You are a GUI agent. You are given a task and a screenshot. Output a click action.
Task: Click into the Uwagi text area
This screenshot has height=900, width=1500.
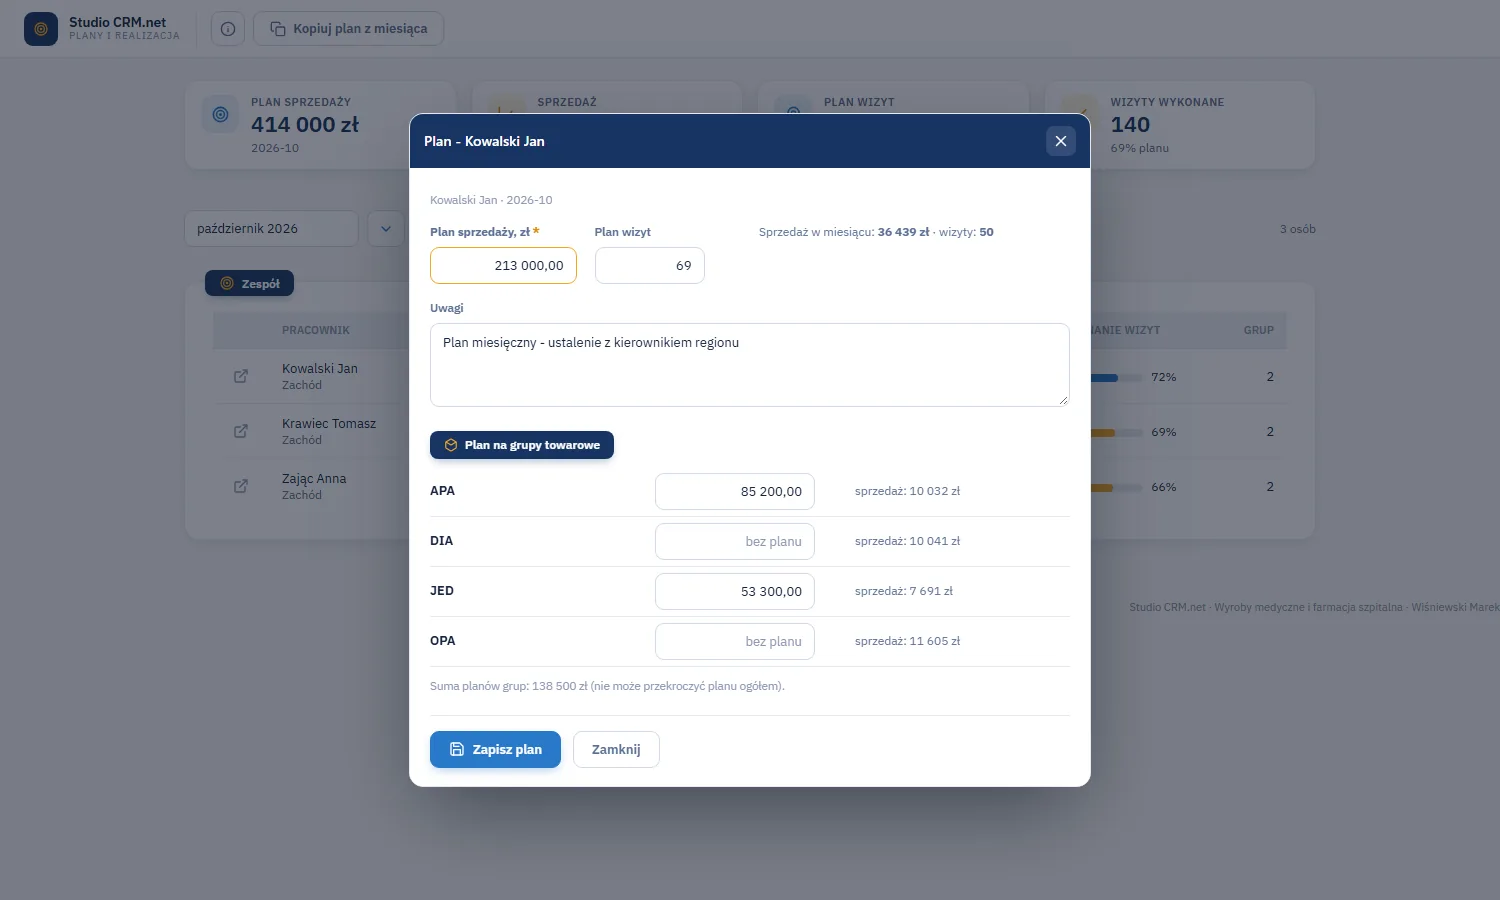750,365
